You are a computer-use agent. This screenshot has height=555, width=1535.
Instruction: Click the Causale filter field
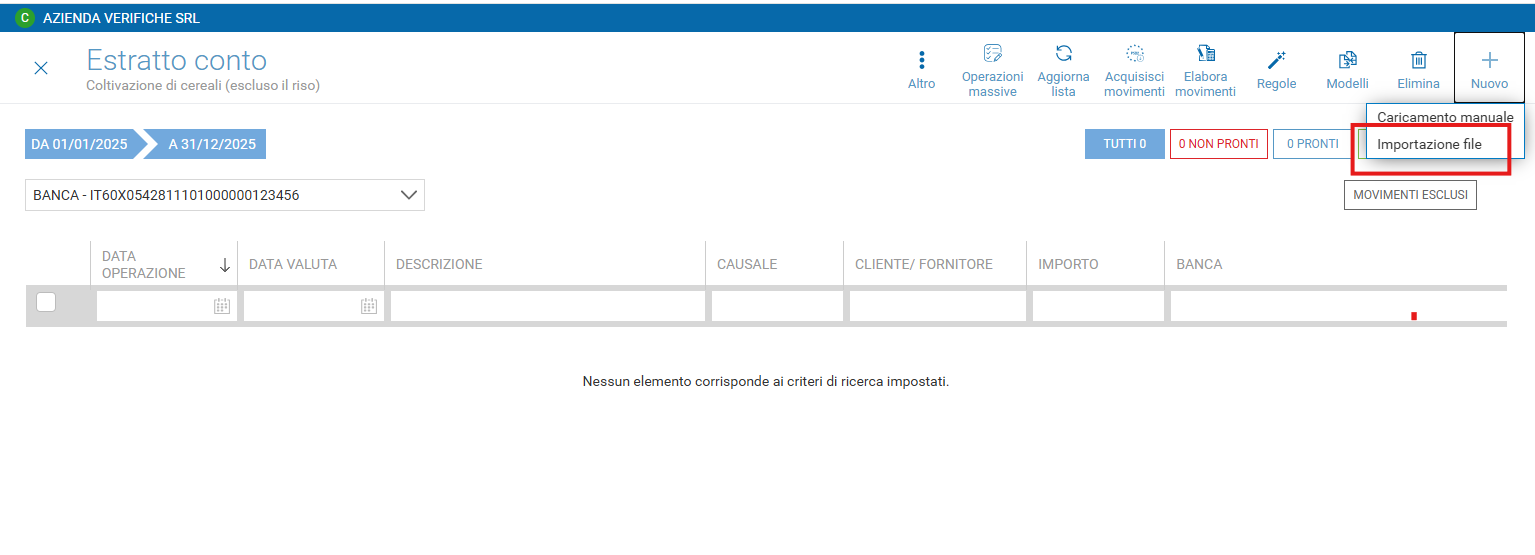pyautogui.click(x=777, y=306)
